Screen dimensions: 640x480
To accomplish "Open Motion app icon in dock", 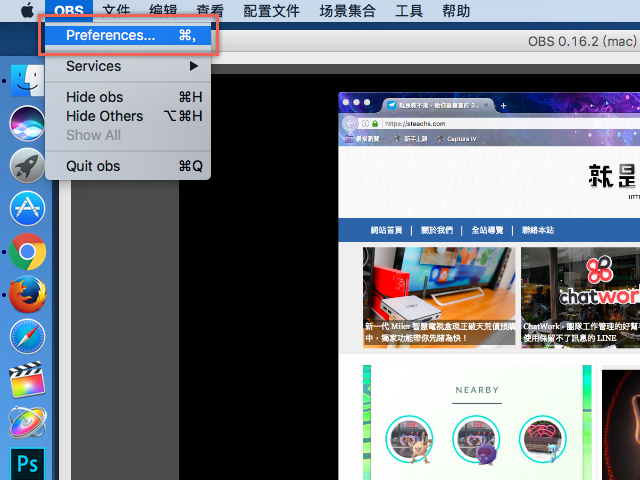I will point(27,422).
